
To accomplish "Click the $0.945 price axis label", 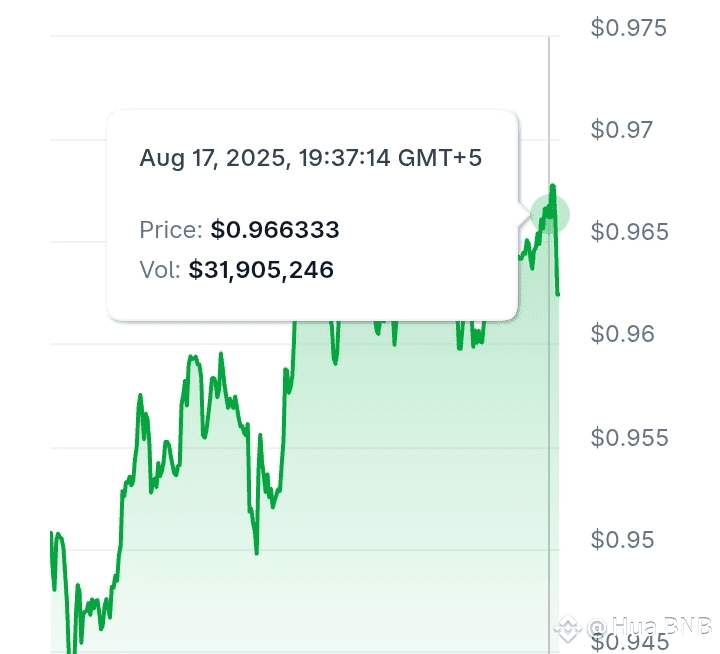I will (629, 642).
